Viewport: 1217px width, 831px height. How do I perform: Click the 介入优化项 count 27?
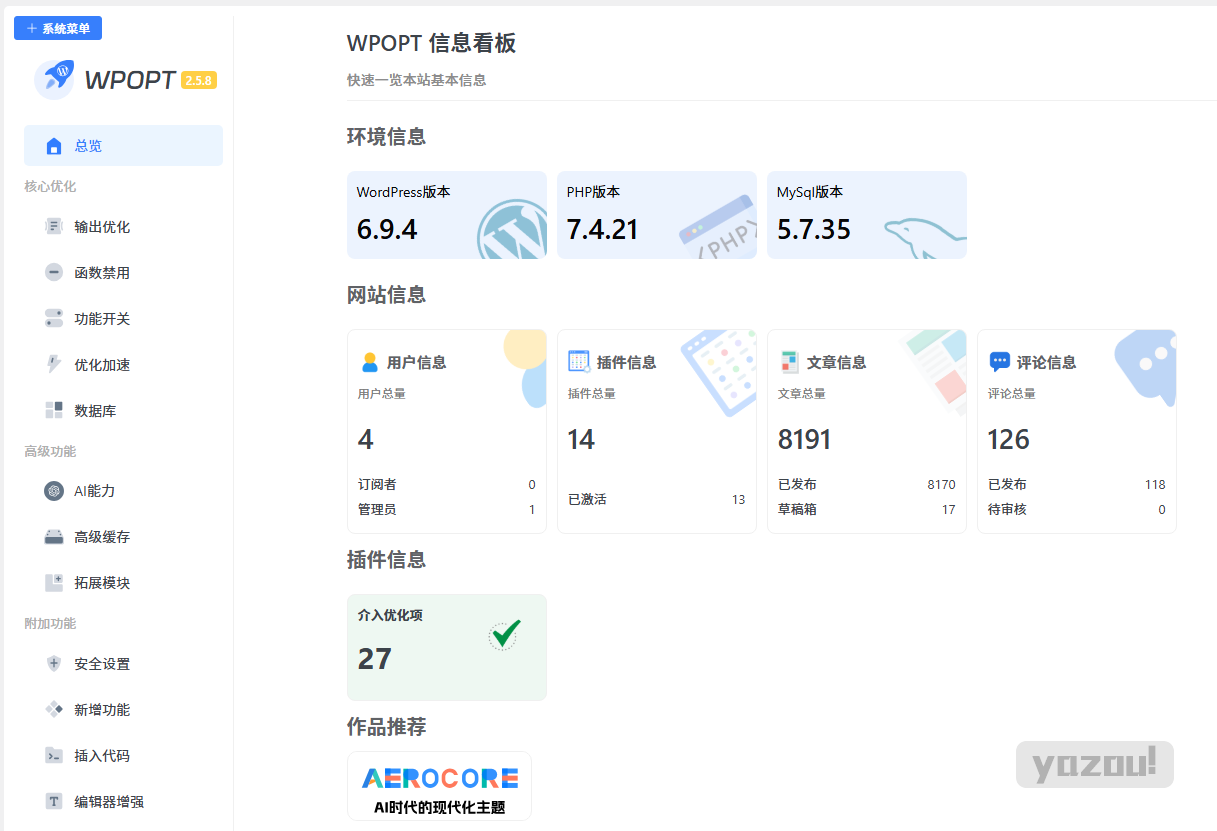375,659
